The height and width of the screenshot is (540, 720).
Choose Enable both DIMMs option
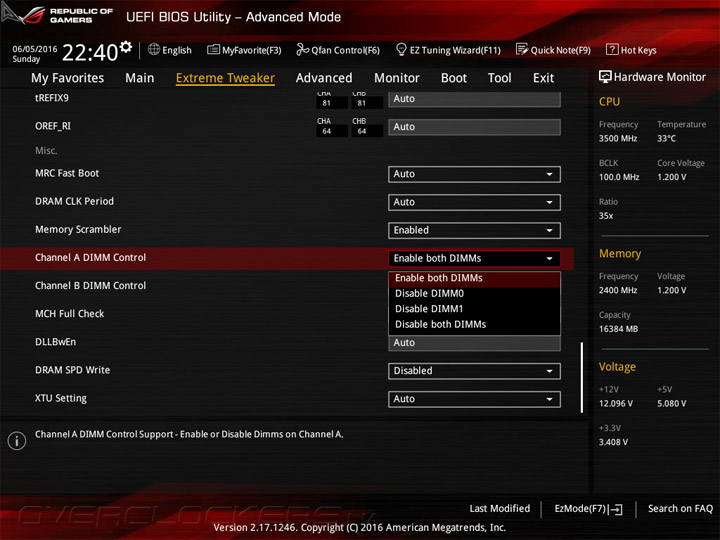point(474,278)
